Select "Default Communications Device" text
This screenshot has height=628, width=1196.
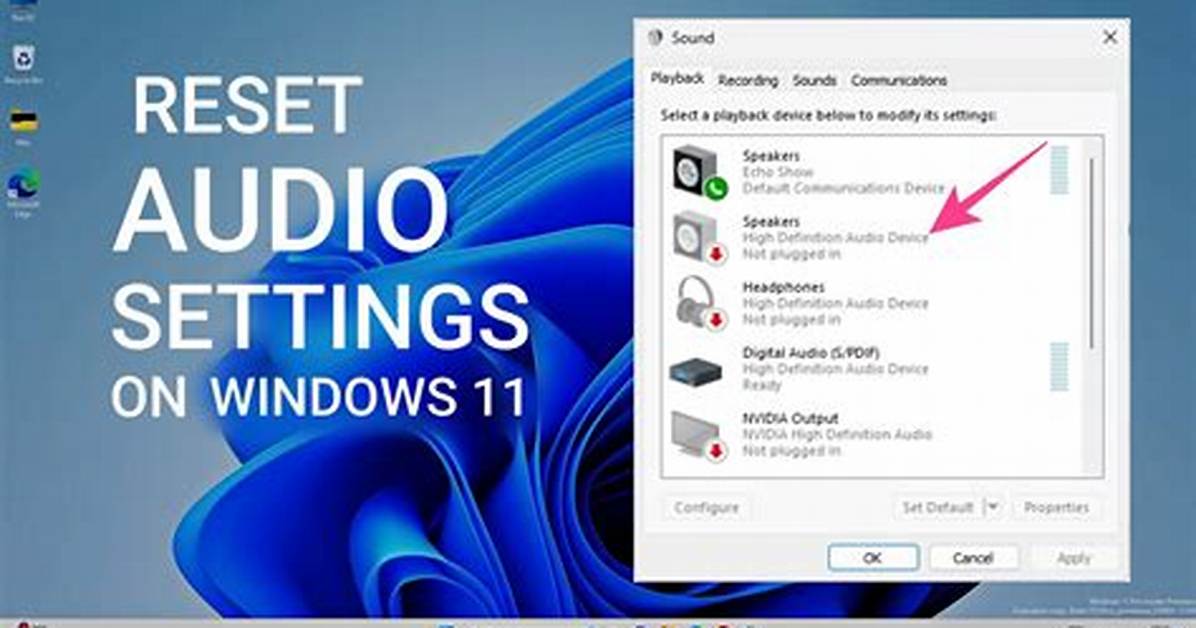843,188
